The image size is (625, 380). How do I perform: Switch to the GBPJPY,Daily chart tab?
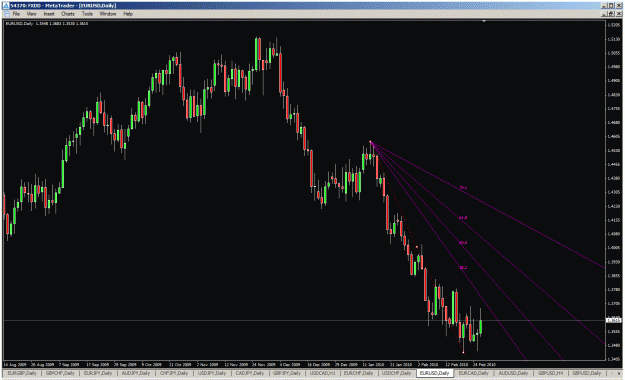pyautogui.click(x=287, y=373)
